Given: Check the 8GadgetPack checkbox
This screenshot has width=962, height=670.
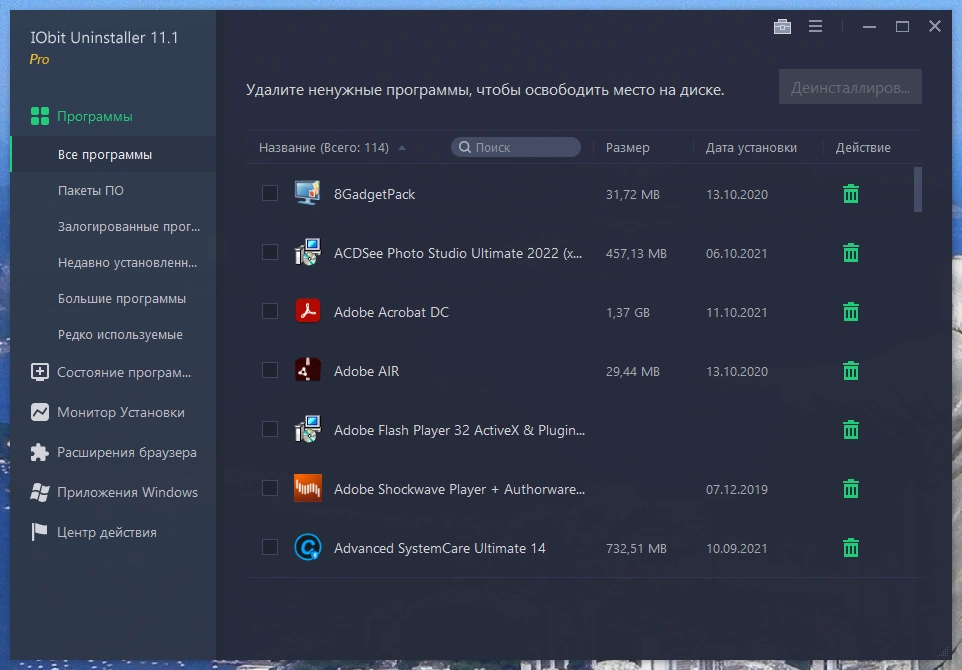Looking at the screenshot, I should [x=270, y=193].
